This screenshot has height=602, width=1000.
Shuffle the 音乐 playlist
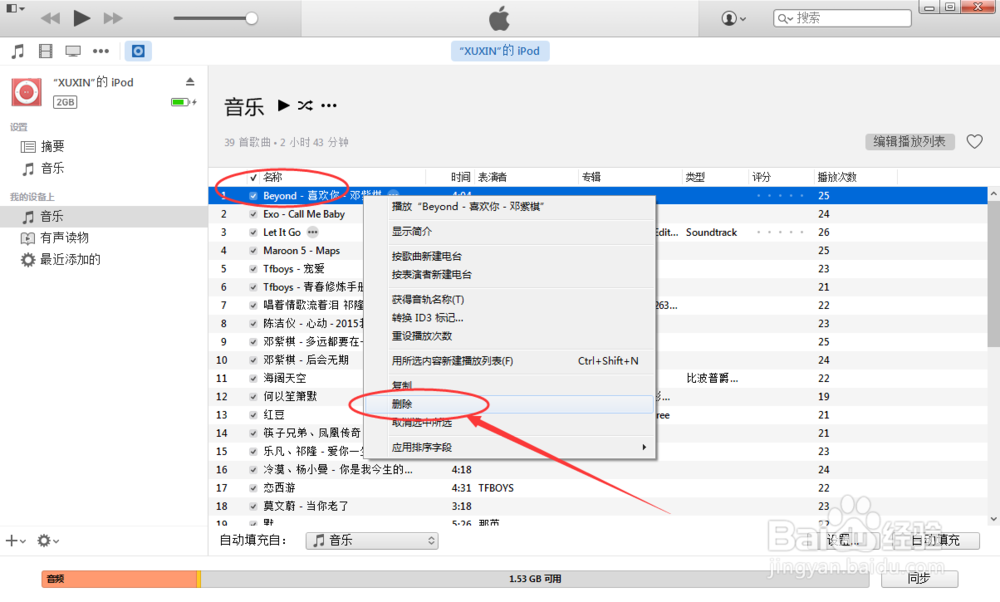click(x=305, y=105)
